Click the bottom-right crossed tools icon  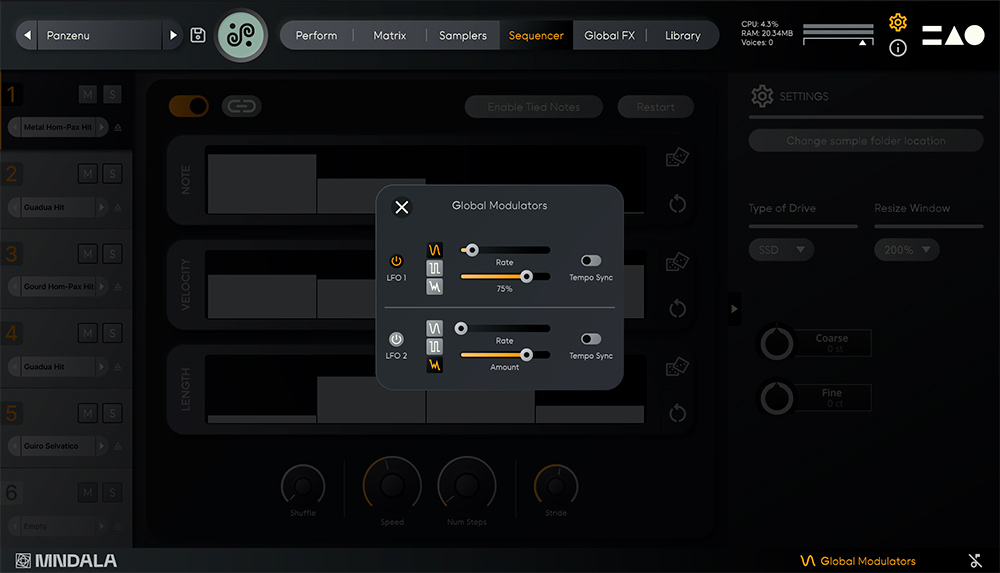coord(975,561)
